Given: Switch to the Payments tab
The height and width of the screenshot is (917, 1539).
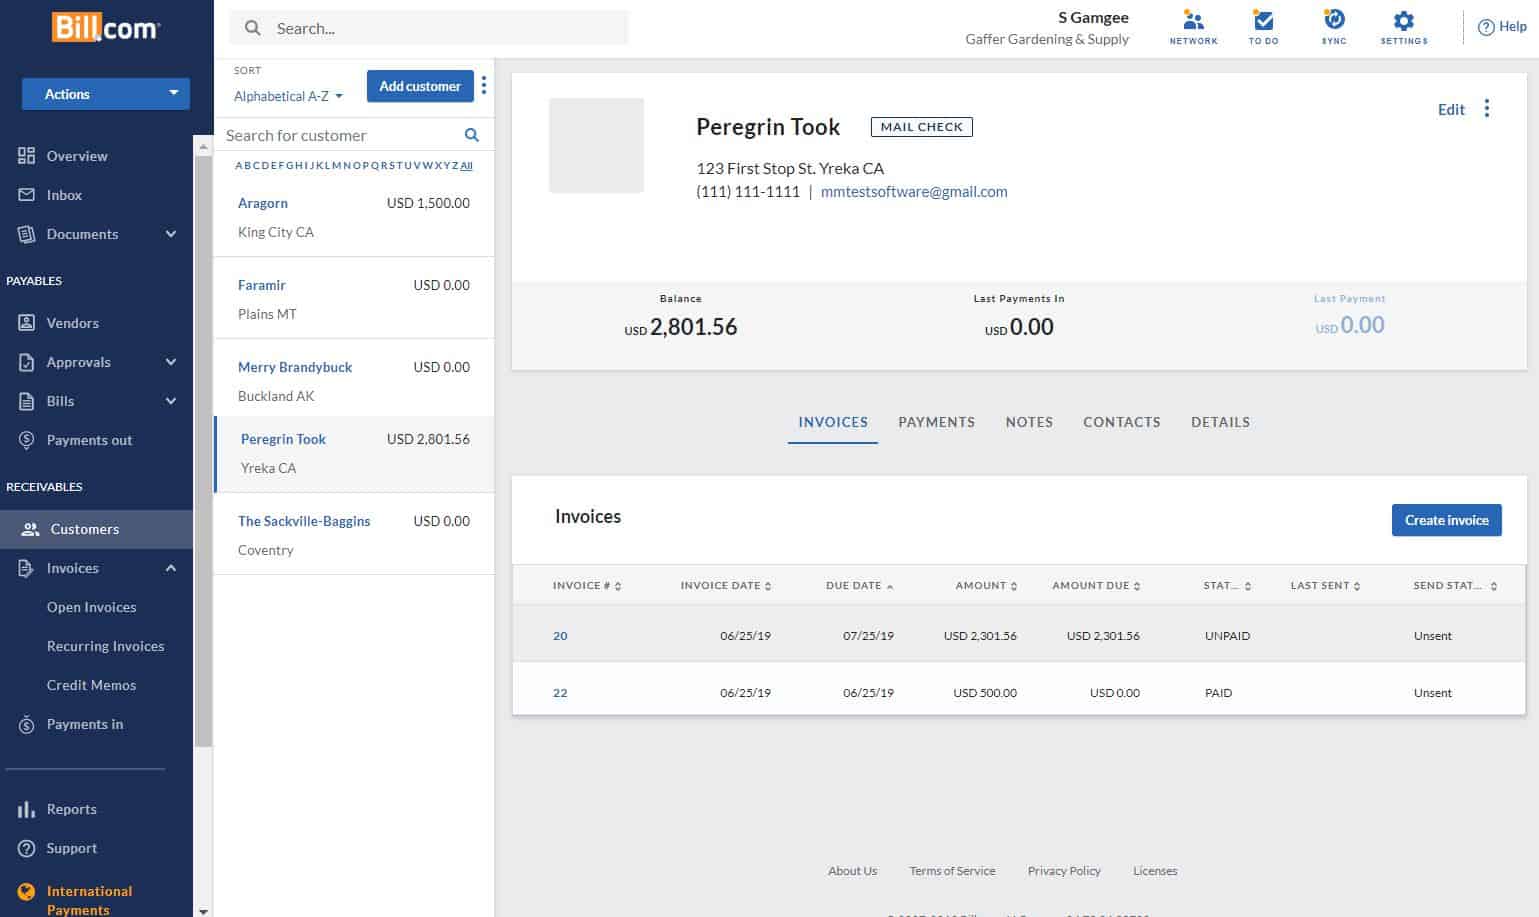Looking at the screenshot, I should (x=936, y=422).
